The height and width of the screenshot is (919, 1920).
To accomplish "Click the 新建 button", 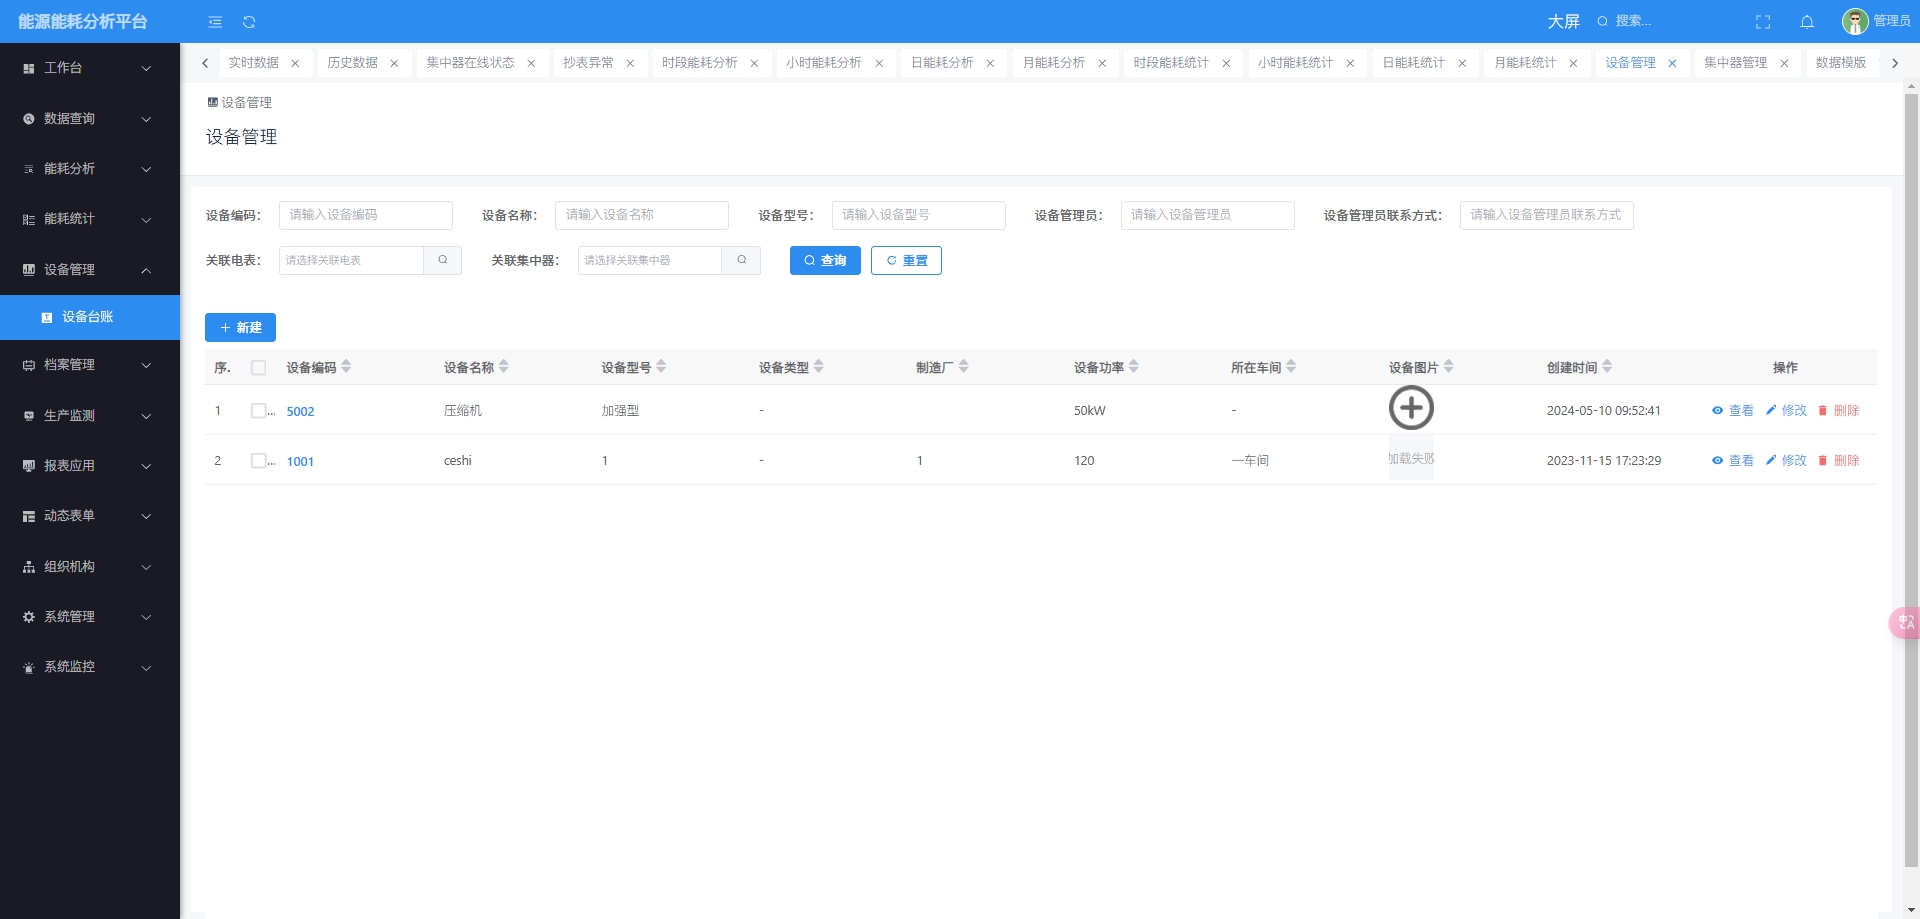I will pos(240,328).
